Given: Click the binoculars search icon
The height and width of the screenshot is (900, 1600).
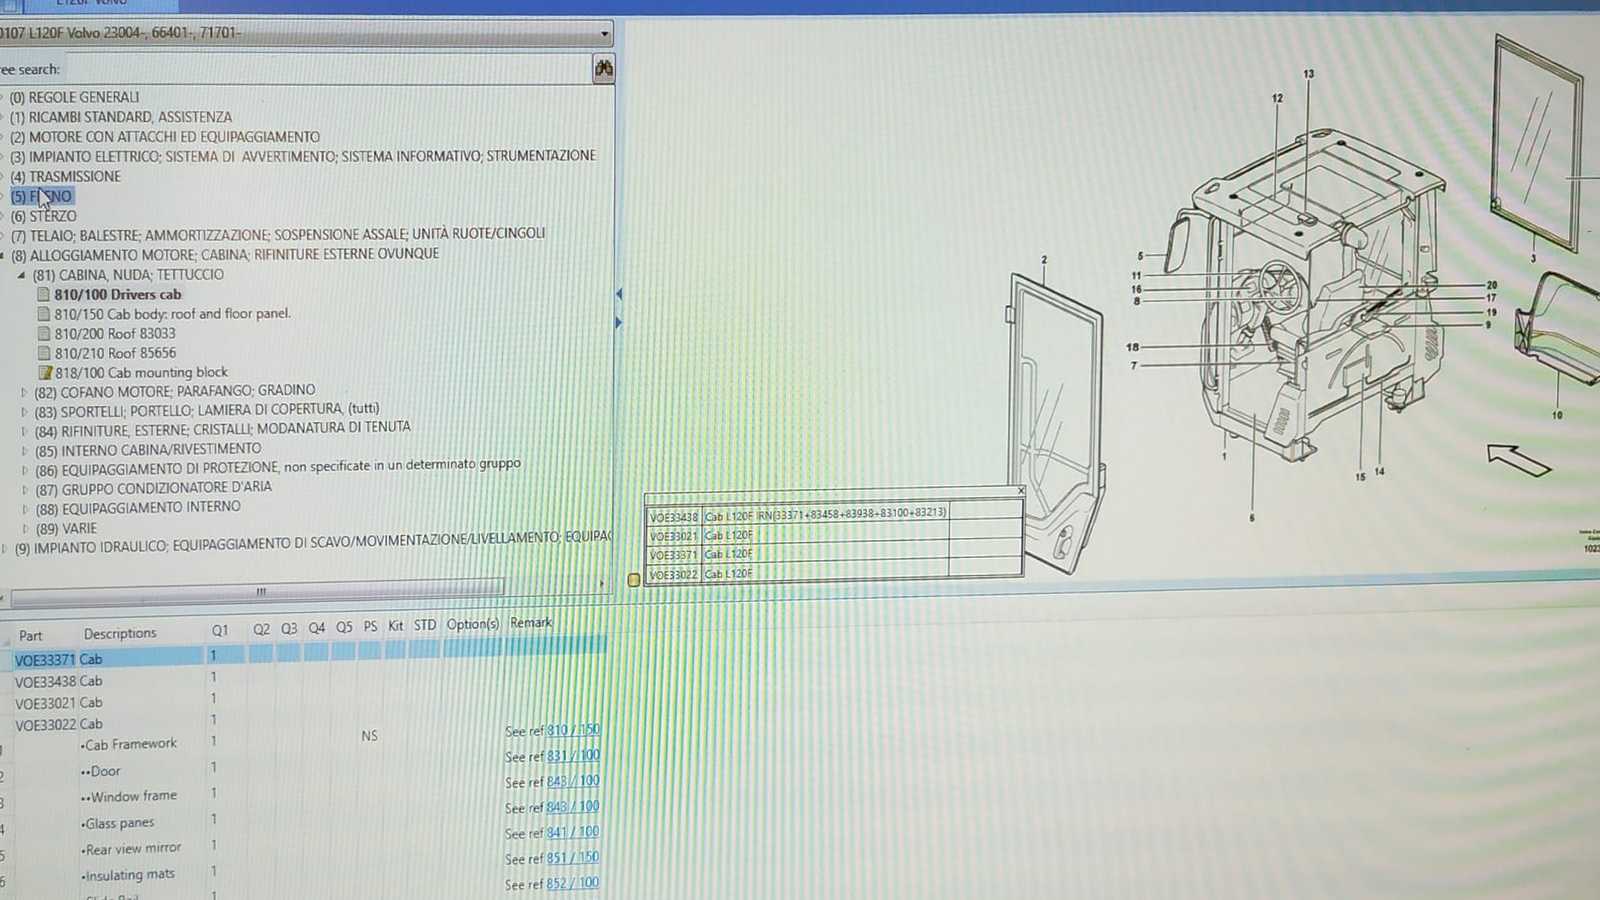Looking at the screenshot, I should pyautogui.click(x=603, y=69).
